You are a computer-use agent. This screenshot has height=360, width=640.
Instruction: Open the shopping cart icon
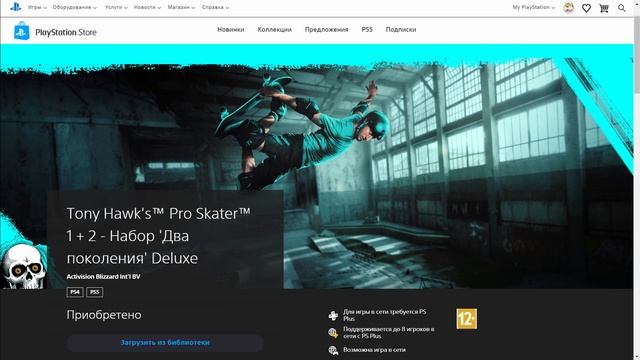[x=604, y=8]
